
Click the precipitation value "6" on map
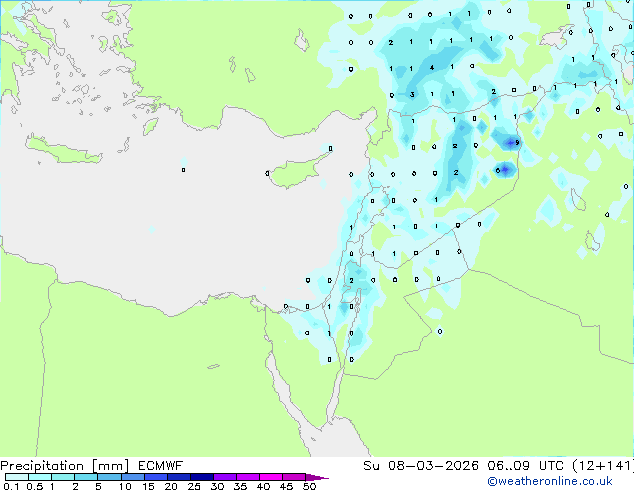498,171
